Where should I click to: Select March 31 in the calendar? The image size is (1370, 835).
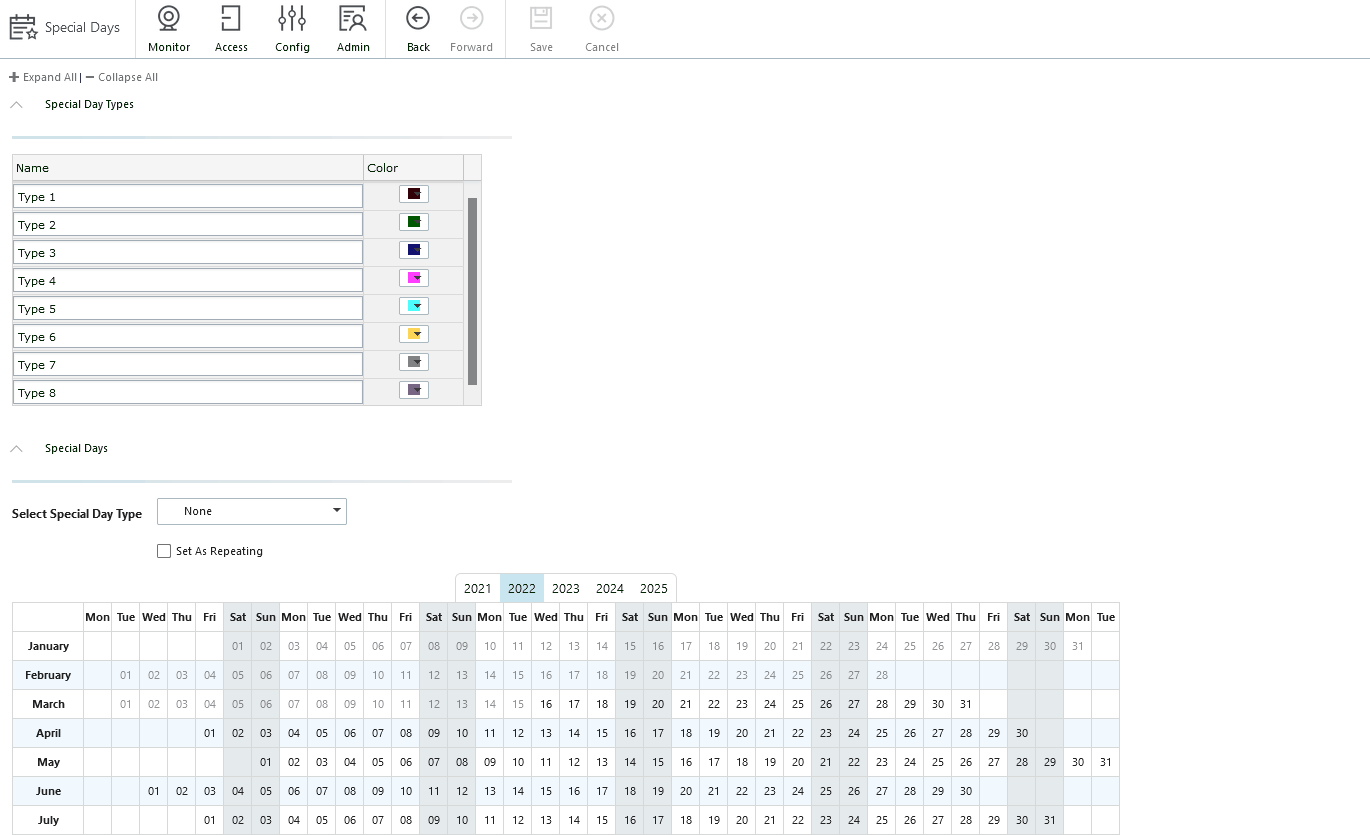point(966,704)
